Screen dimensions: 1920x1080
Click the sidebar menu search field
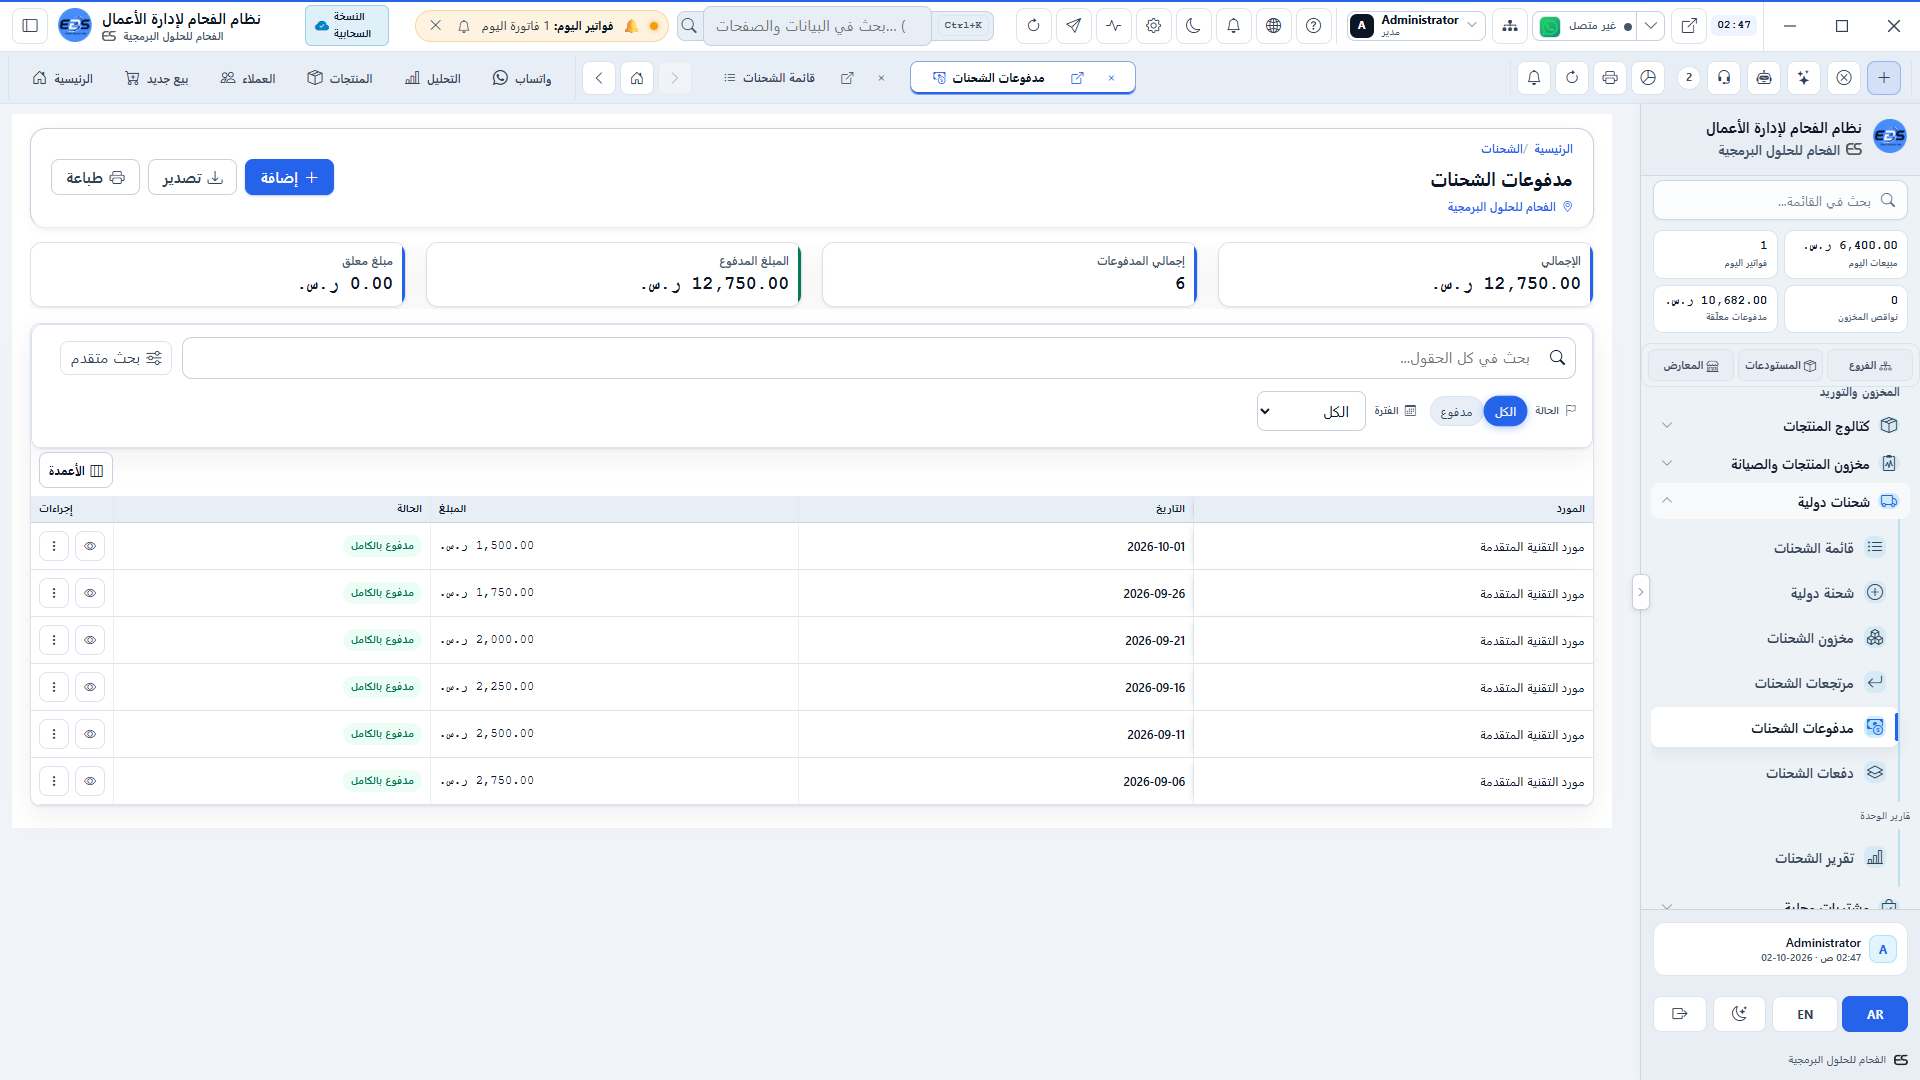pos(1780,201)
